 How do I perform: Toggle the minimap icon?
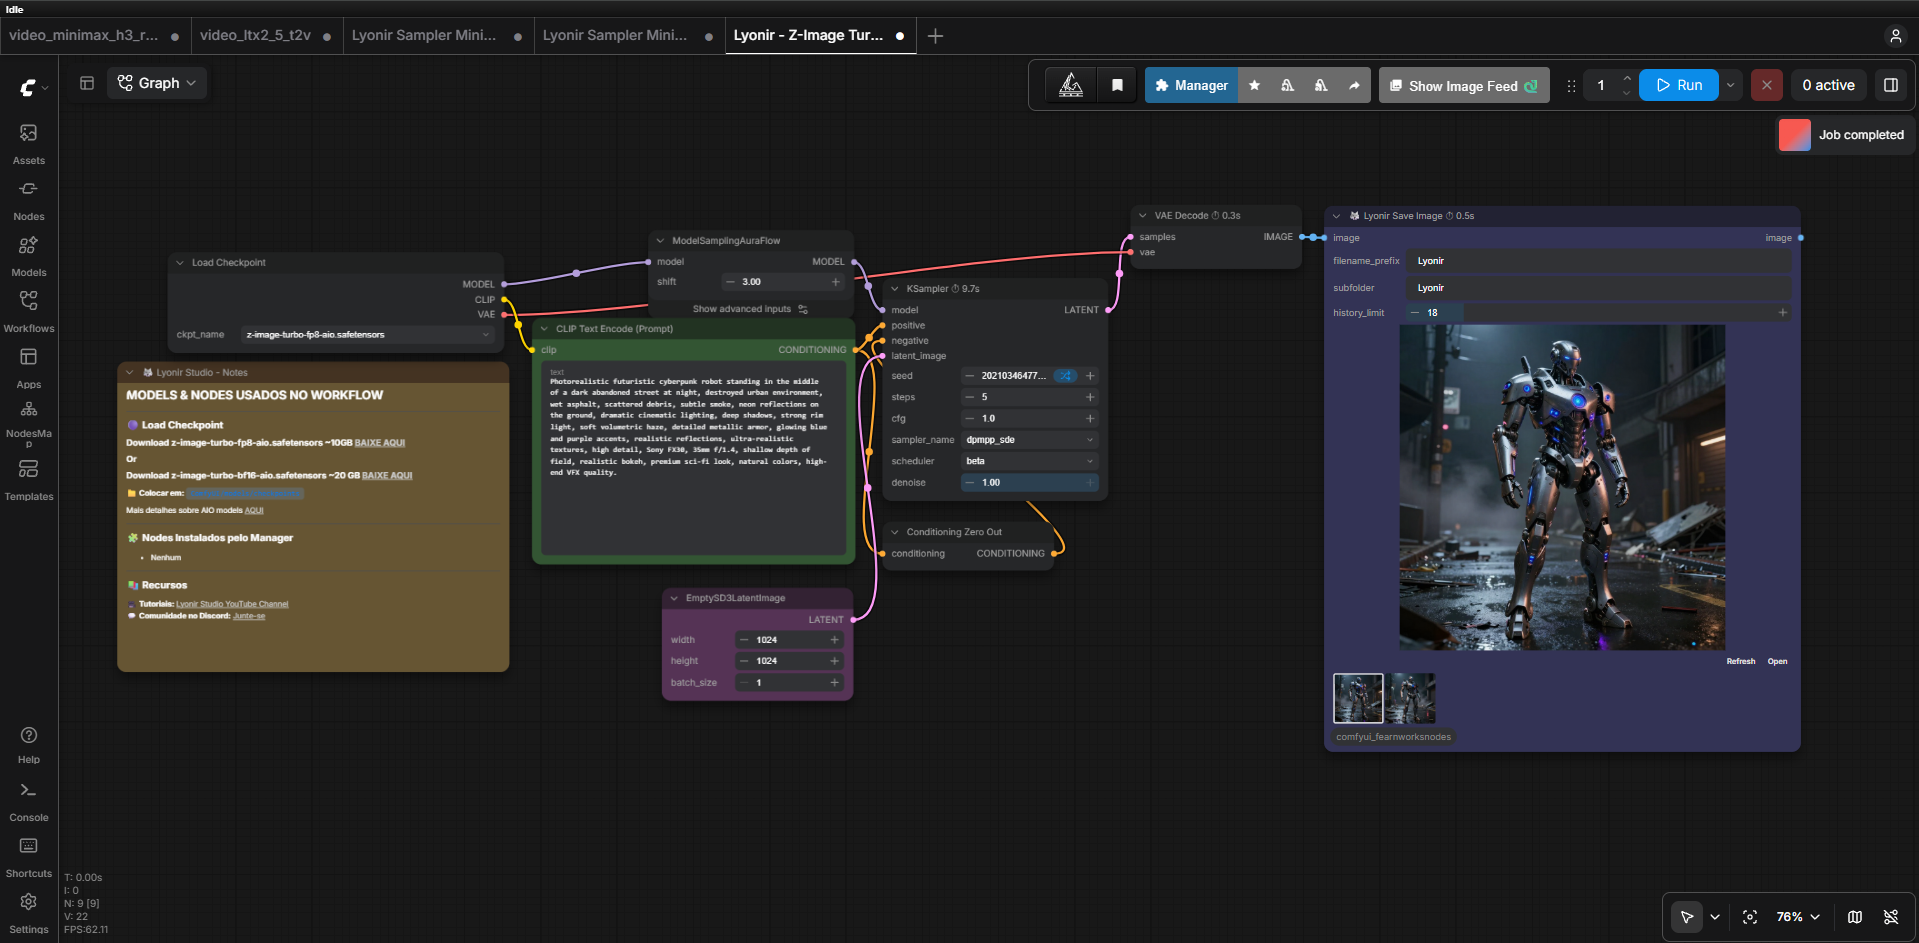[x=1855, y=917]
